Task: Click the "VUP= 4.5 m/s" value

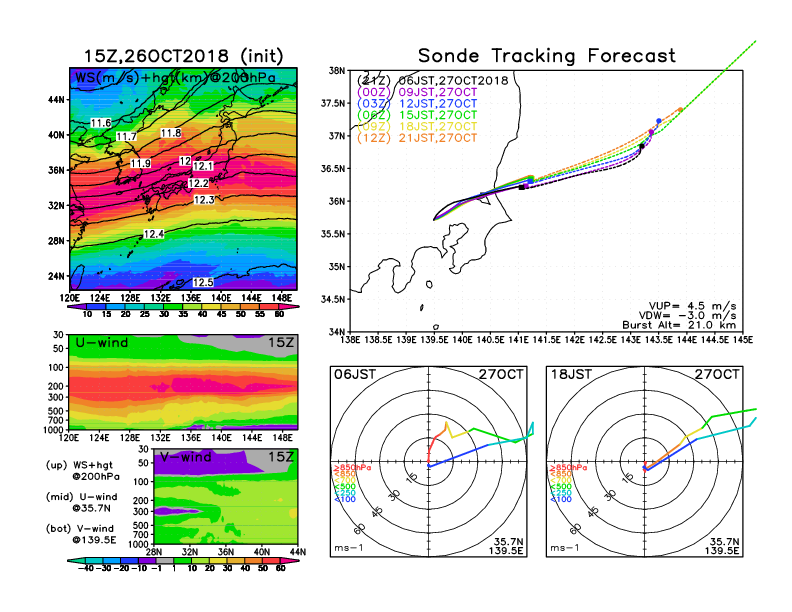Action: (x=692, y=306)
